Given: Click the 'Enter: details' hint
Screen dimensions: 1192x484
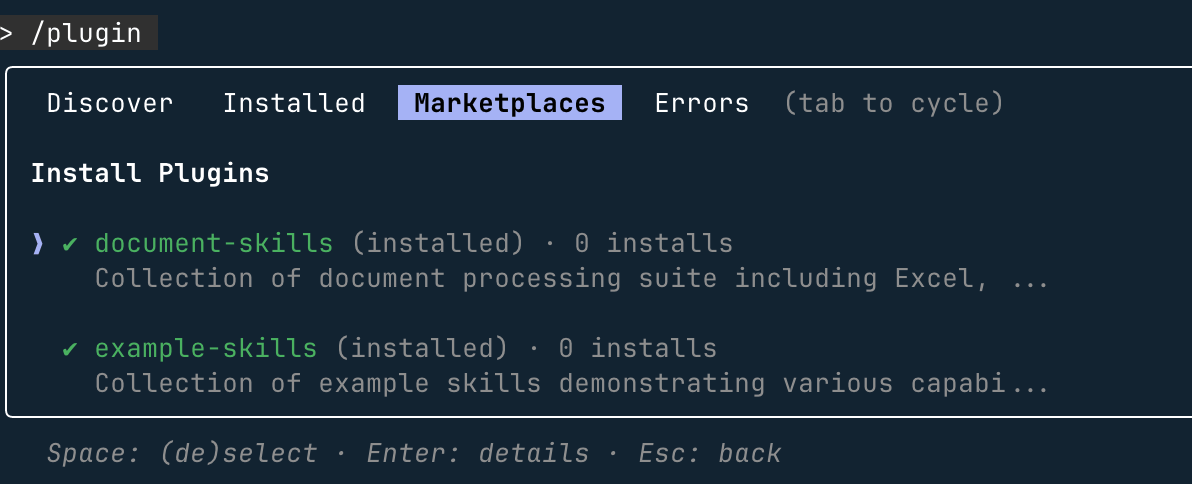Looking at the screenshot, I should point(478,453).
